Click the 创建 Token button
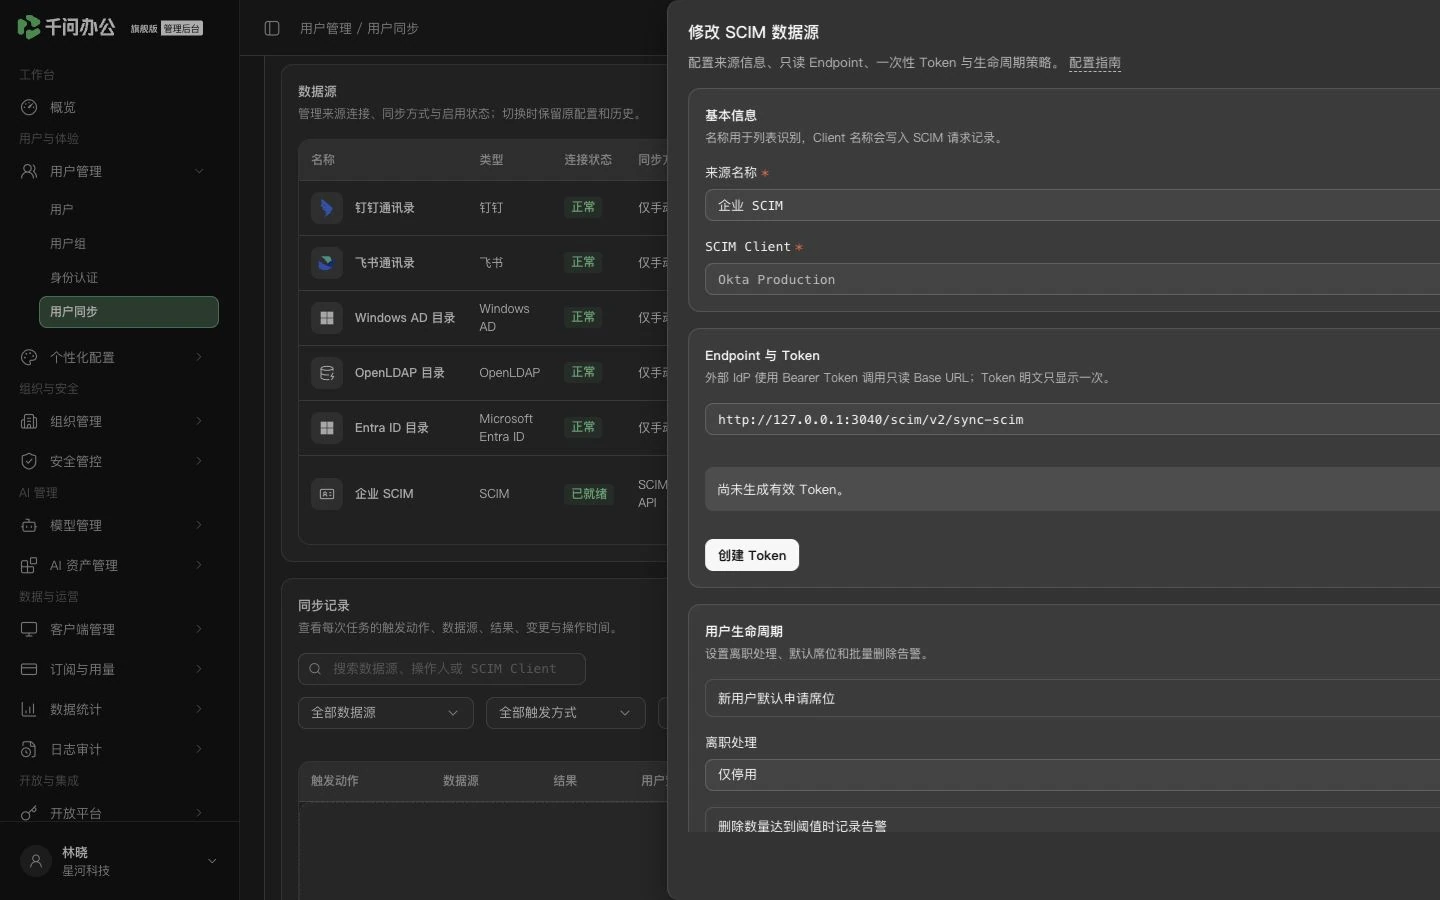1440x900 pixels. (752, 555)
